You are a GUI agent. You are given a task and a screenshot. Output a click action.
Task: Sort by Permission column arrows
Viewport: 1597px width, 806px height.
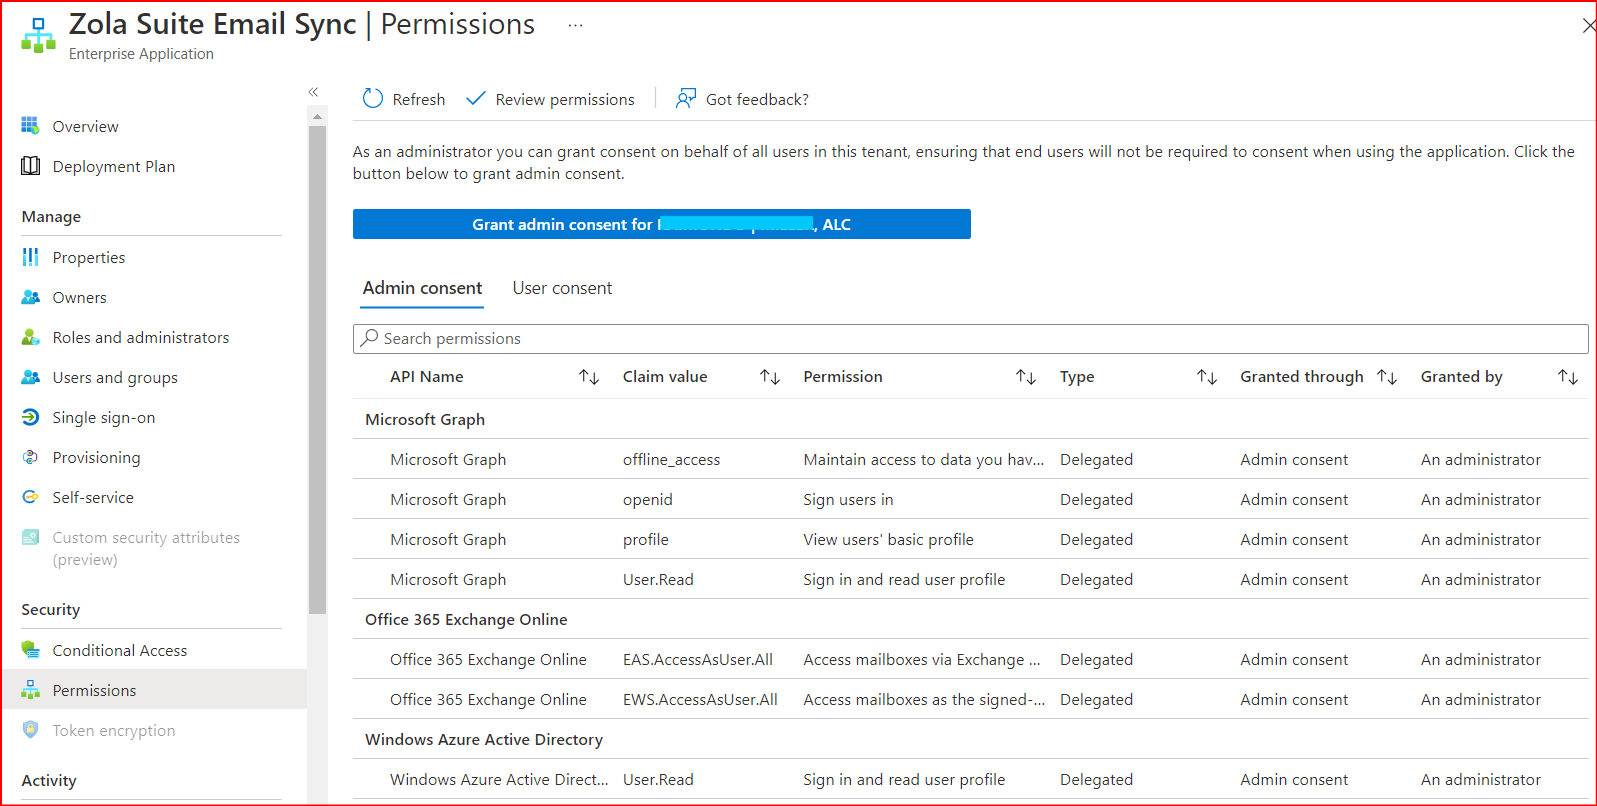coord(1026,377)
